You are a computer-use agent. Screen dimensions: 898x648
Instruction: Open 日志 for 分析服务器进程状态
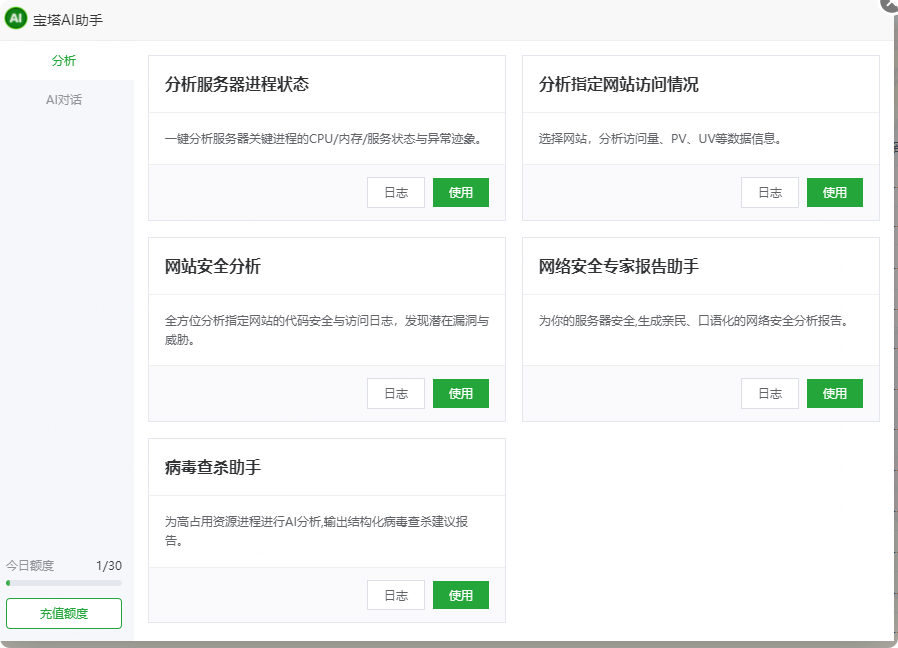click(395, 192)
